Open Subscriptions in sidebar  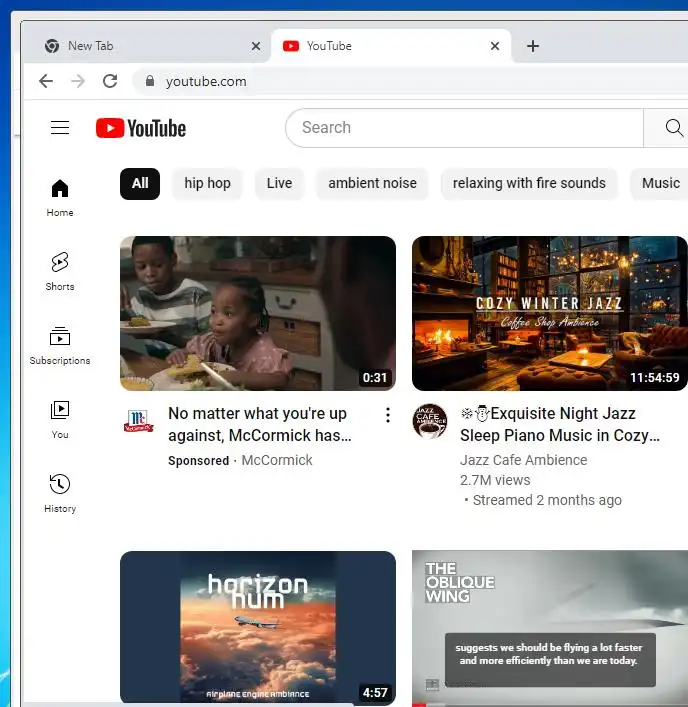point(60,346)
